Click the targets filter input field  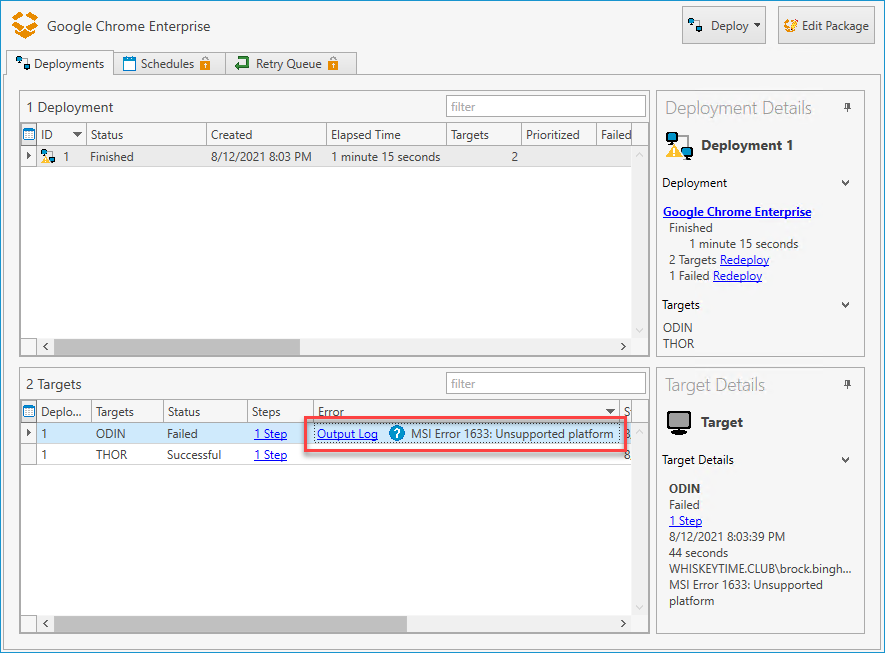545,384
